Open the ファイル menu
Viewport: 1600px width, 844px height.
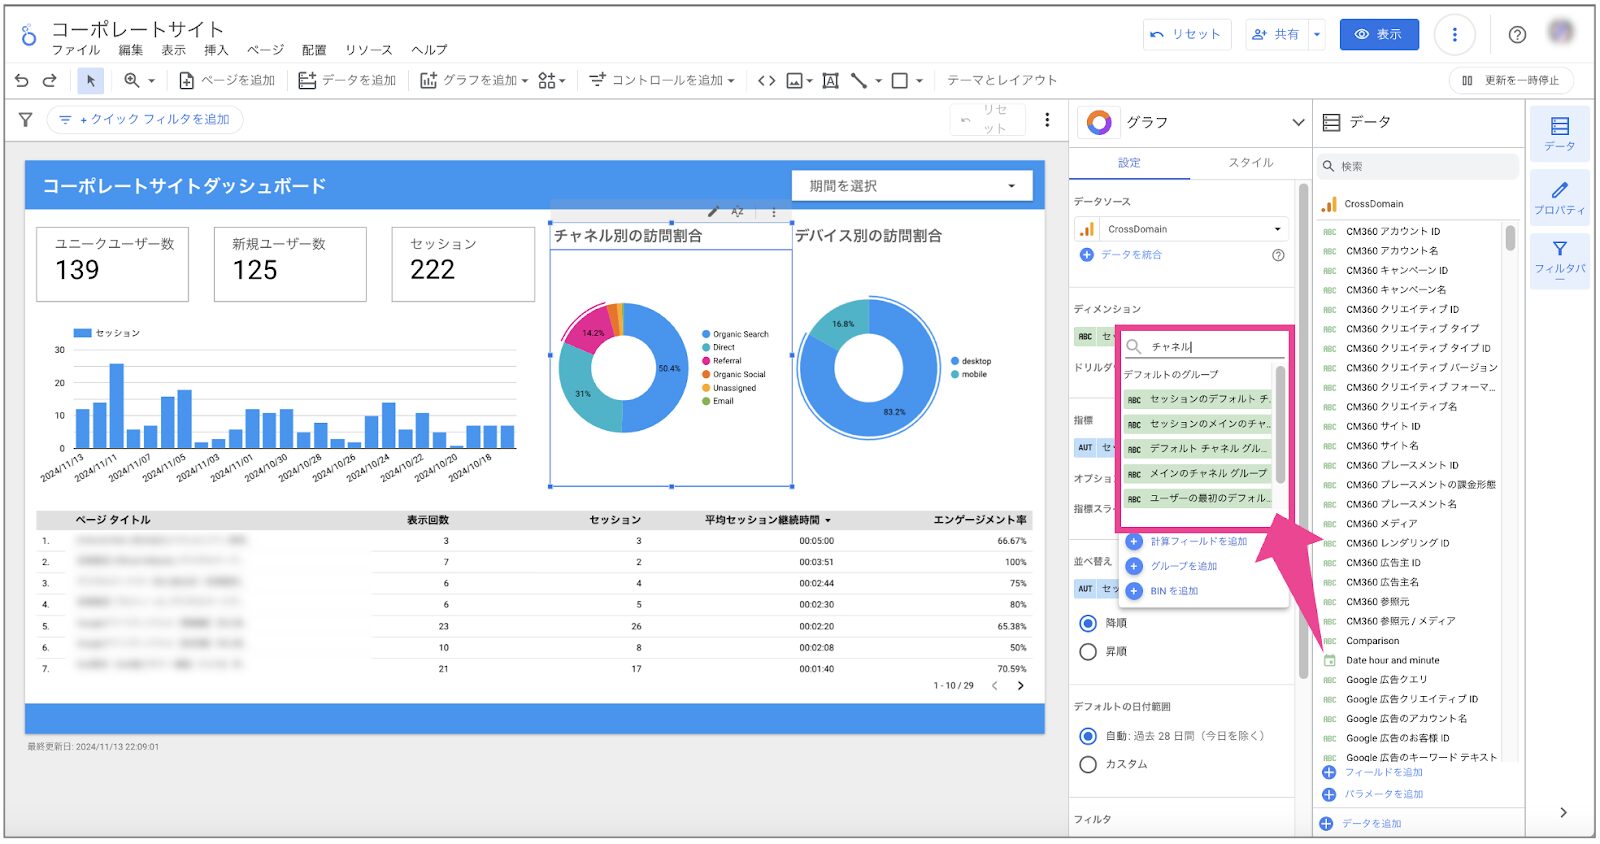[76, 50]
